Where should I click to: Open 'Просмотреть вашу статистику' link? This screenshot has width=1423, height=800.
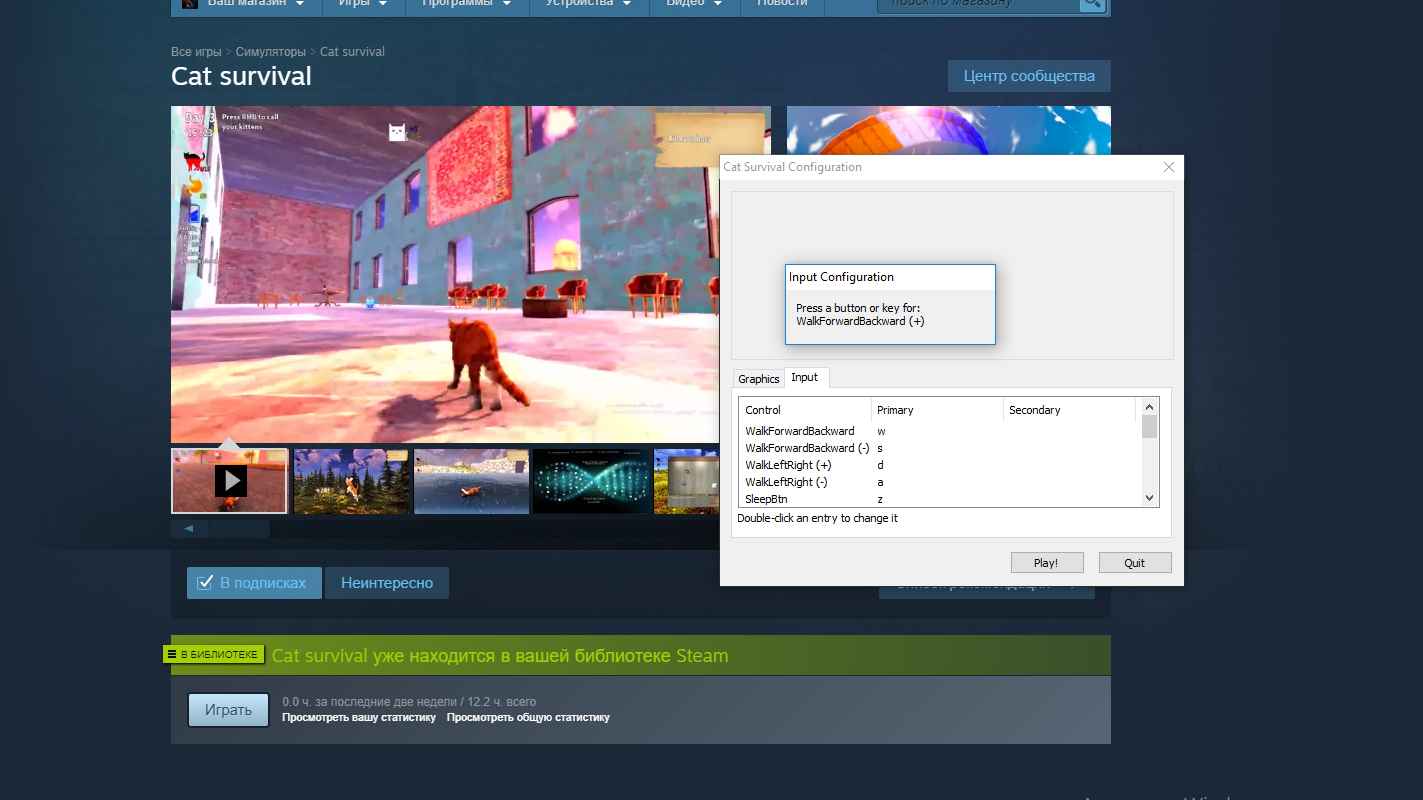click(359, 718)
